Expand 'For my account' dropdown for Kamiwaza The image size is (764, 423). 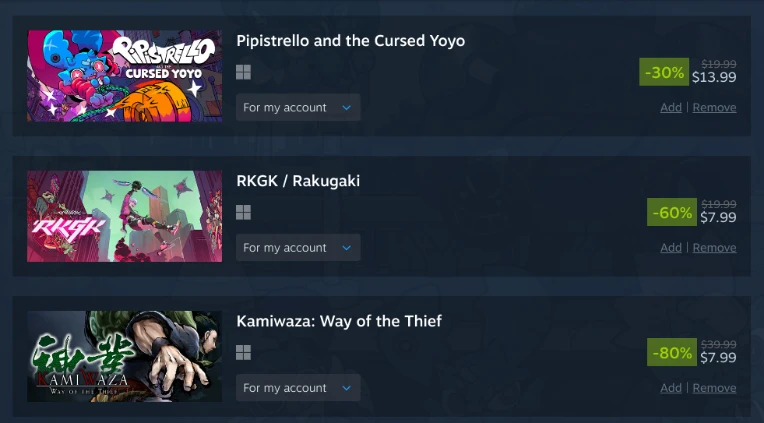[x=298, y=388]
